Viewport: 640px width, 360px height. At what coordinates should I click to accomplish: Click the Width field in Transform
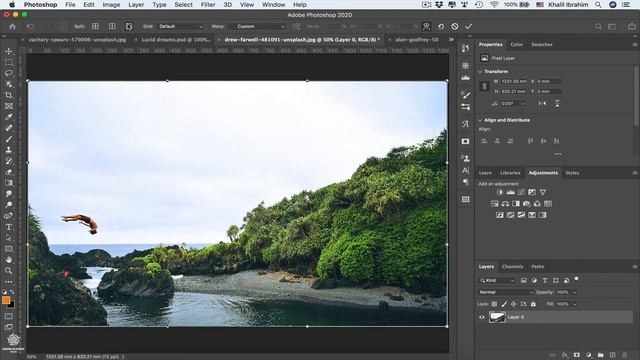click(514, 81)
